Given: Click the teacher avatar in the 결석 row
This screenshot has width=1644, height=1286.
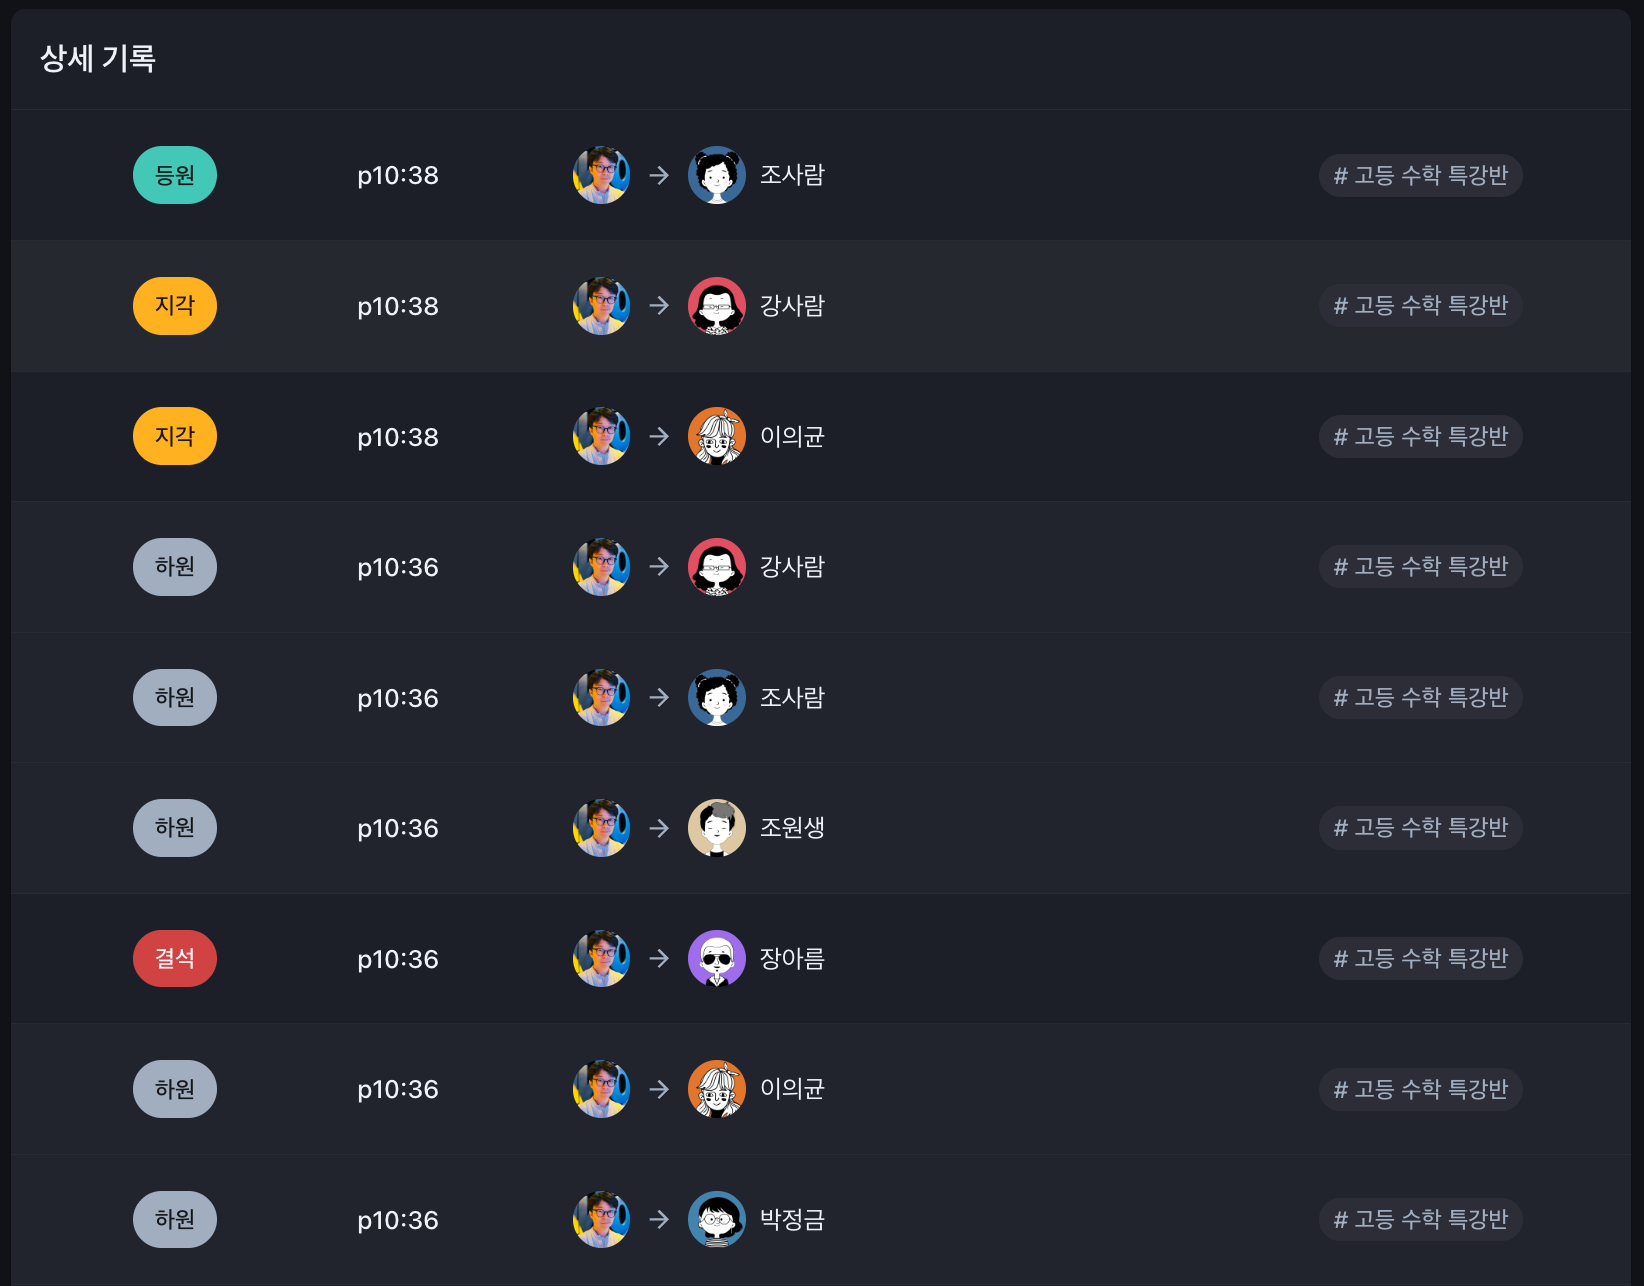Looking at the screenshot, I should click(x=601, y=958).
